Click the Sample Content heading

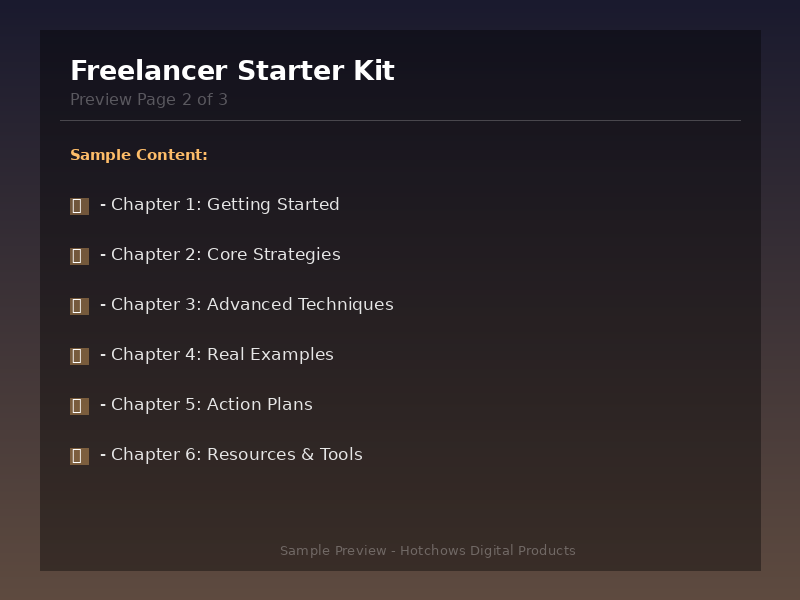click(139, 155)
